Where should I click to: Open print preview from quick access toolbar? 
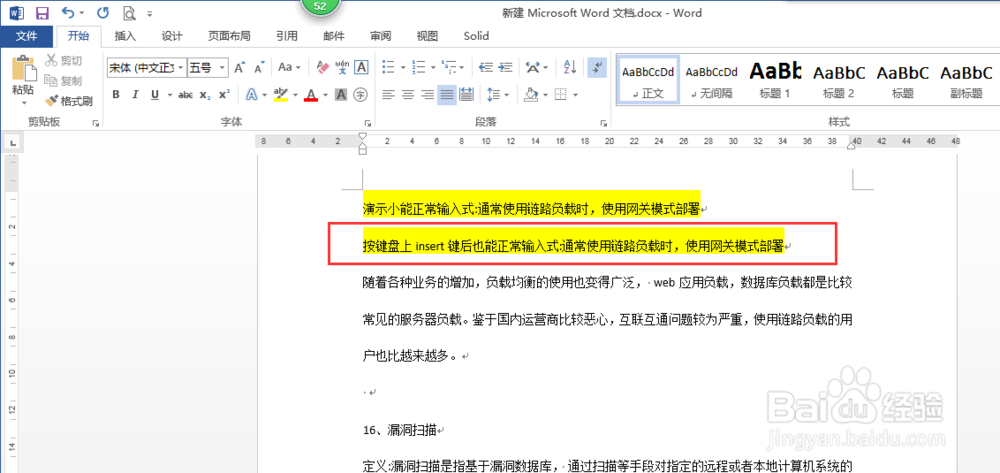point(129,13)
